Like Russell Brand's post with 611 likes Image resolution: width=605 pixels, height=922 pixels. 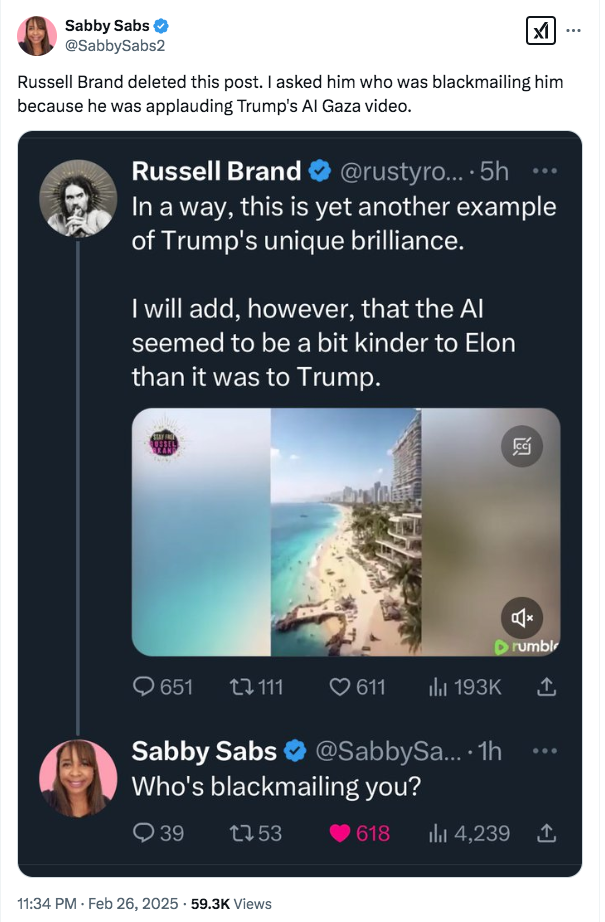pos(357,687)
